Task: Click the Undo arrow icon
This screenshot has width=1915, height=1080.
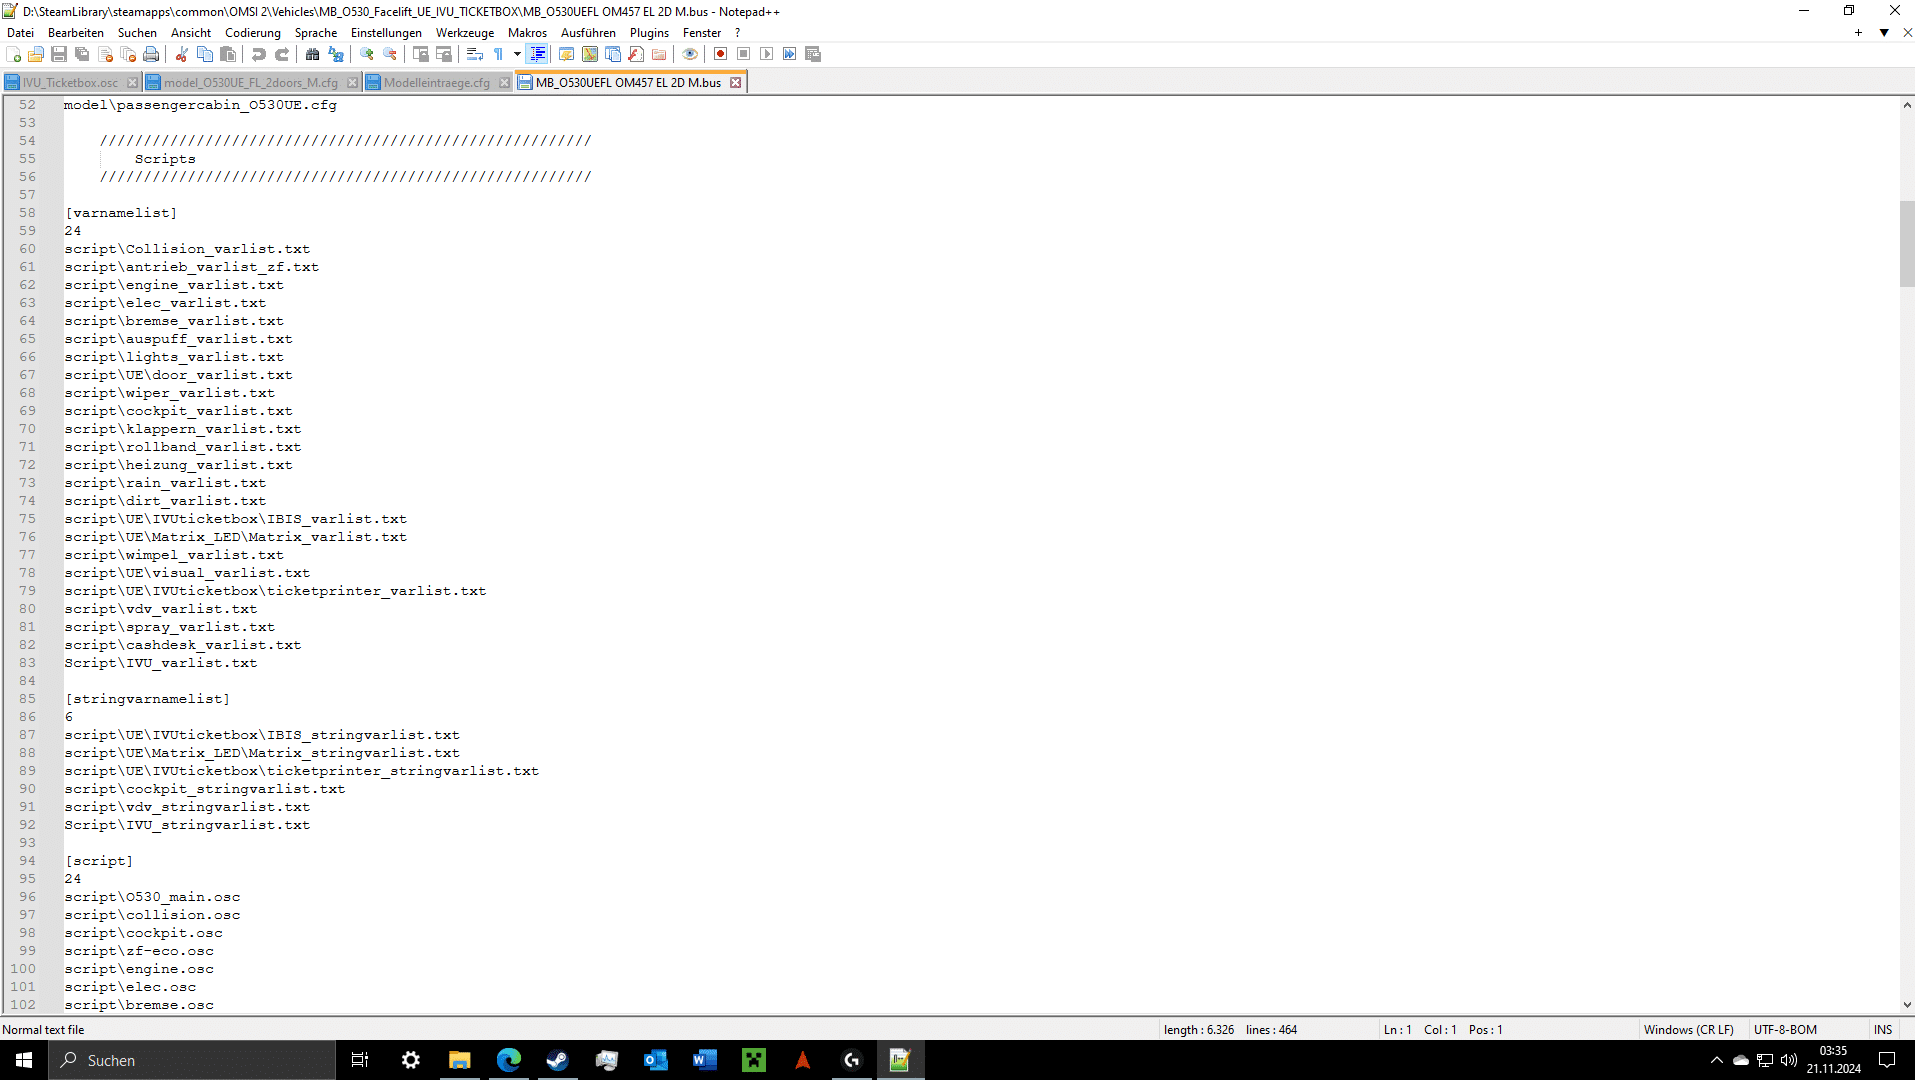Action: pyautogui.click(x=259, y=54)
